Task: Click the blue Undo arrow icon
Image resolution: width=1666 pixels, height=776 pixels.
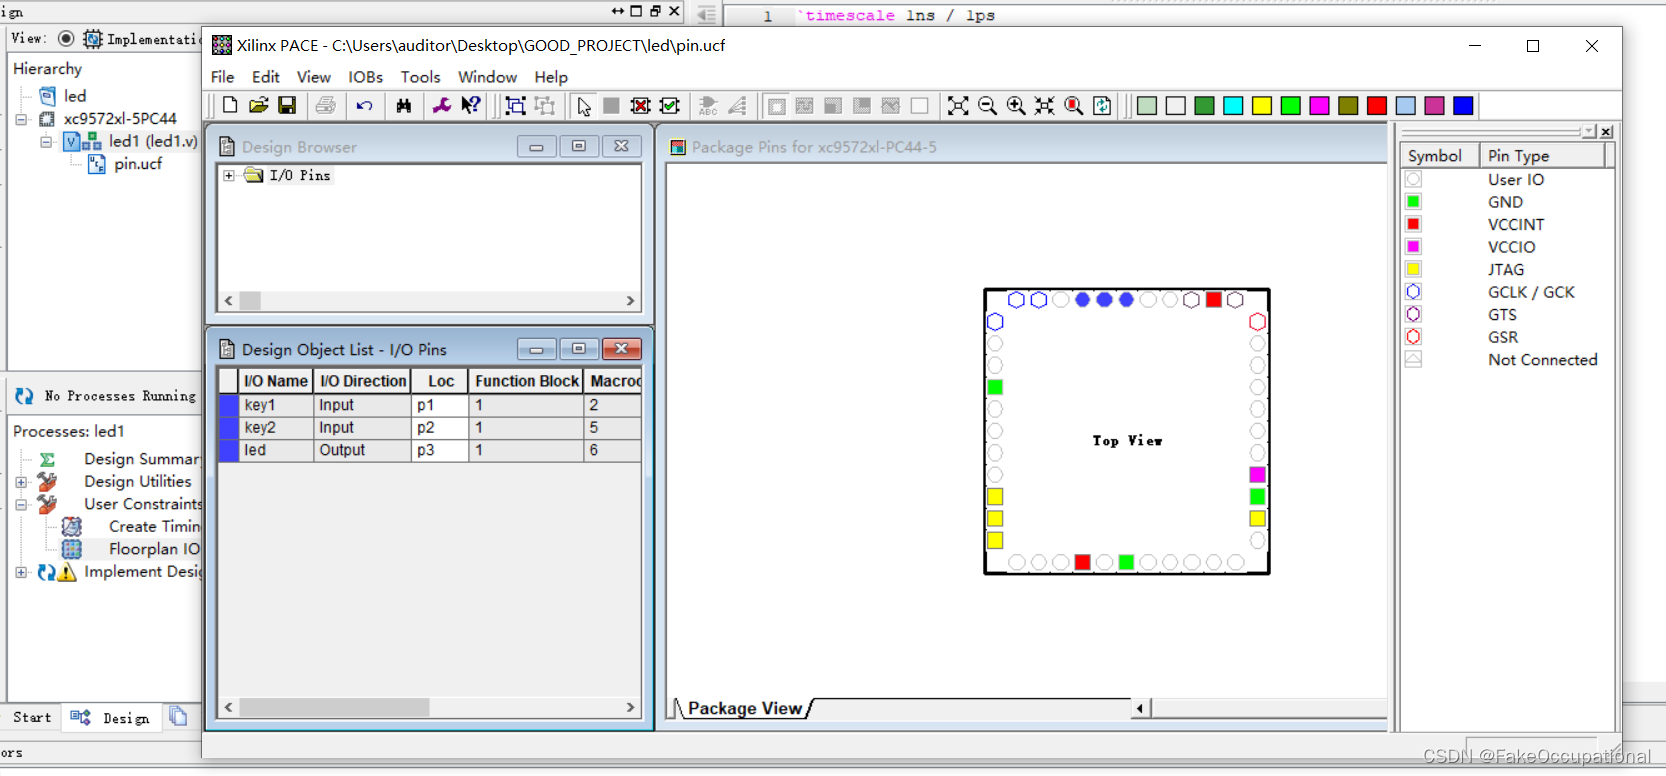Action: coord(365,105)
